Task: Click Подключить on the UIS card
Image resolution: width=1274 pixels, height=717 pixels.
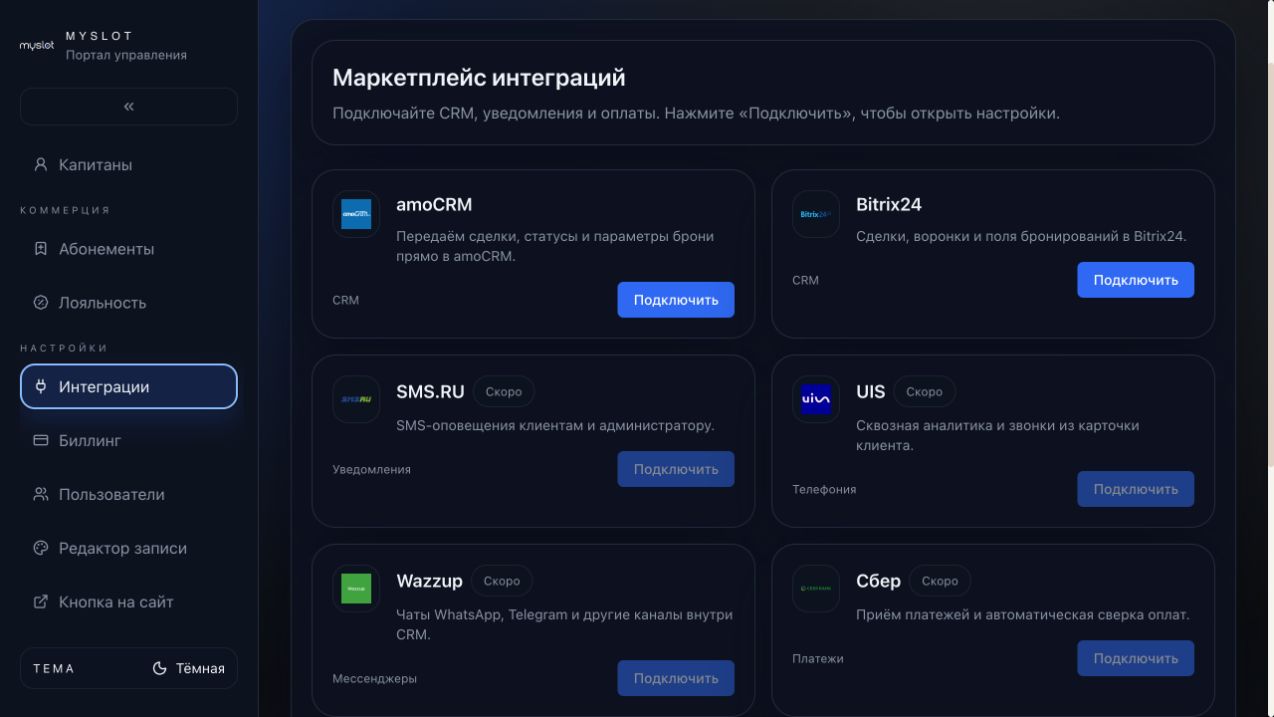Action: [1136, 489]
